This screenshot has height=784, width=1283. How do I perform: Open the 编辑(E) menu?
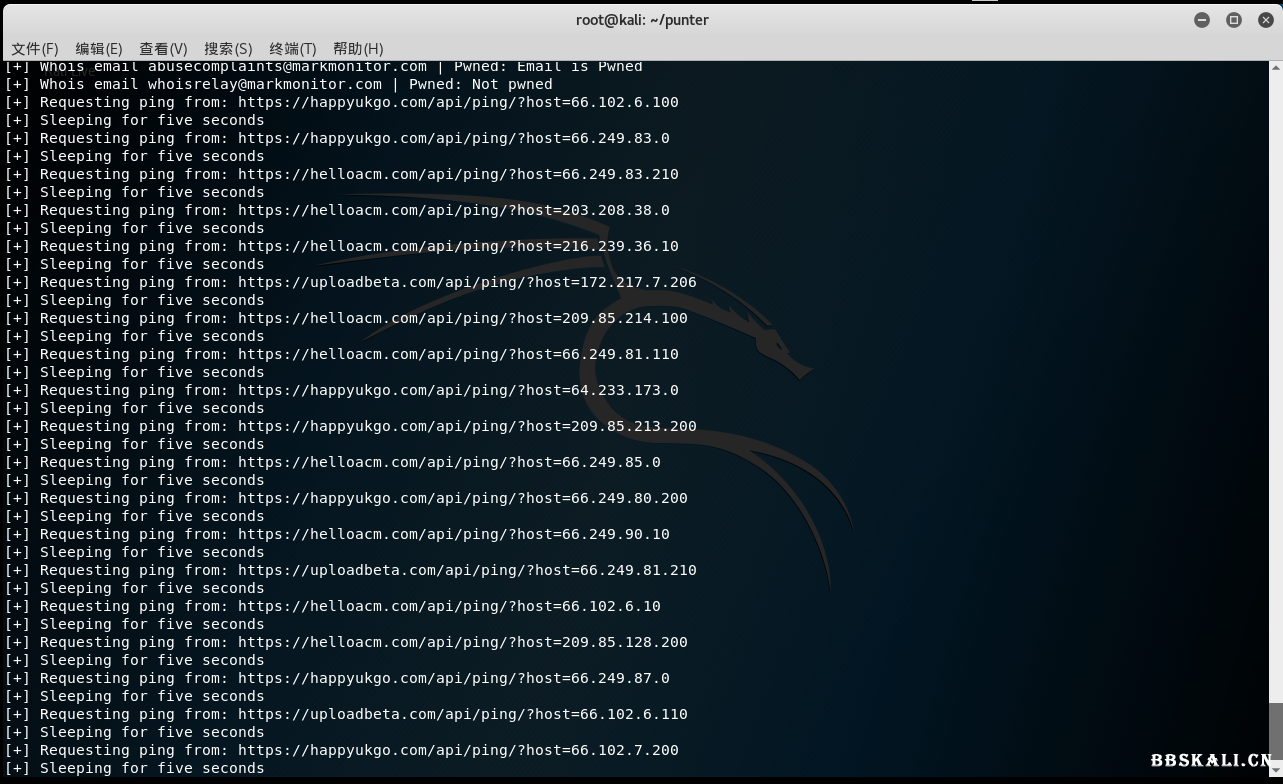coord(99,48)
